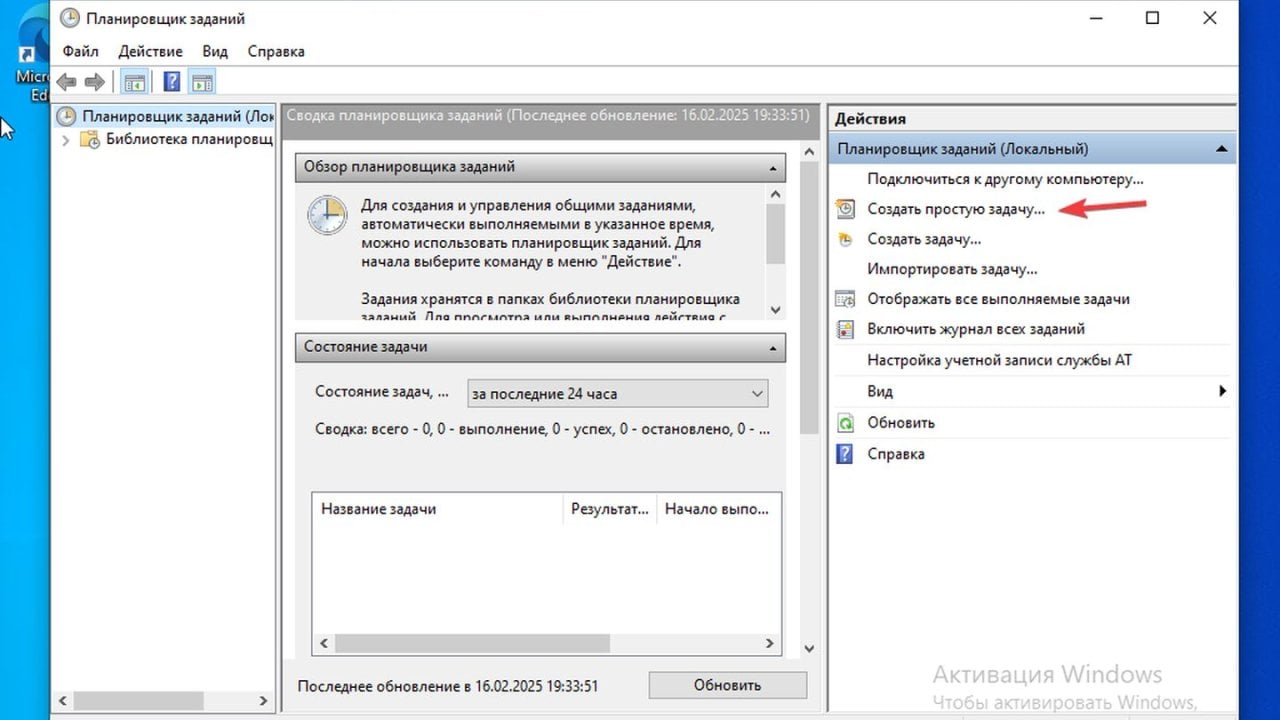Open 'Отображать все выполняемые задачи' via its icon
Screen dimensions: 1280x720
pos(843,299)
